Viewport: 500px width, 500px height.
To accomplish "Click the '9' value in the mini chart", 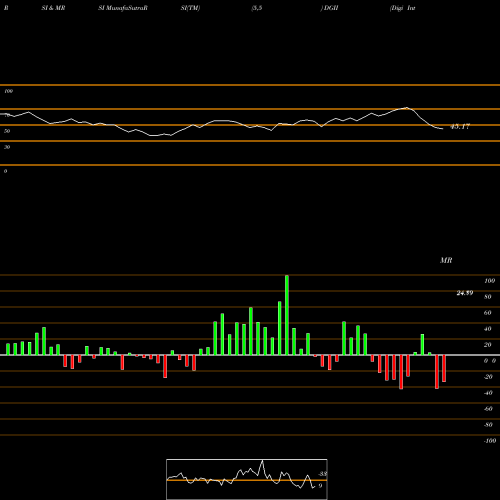I will point(320,486).
